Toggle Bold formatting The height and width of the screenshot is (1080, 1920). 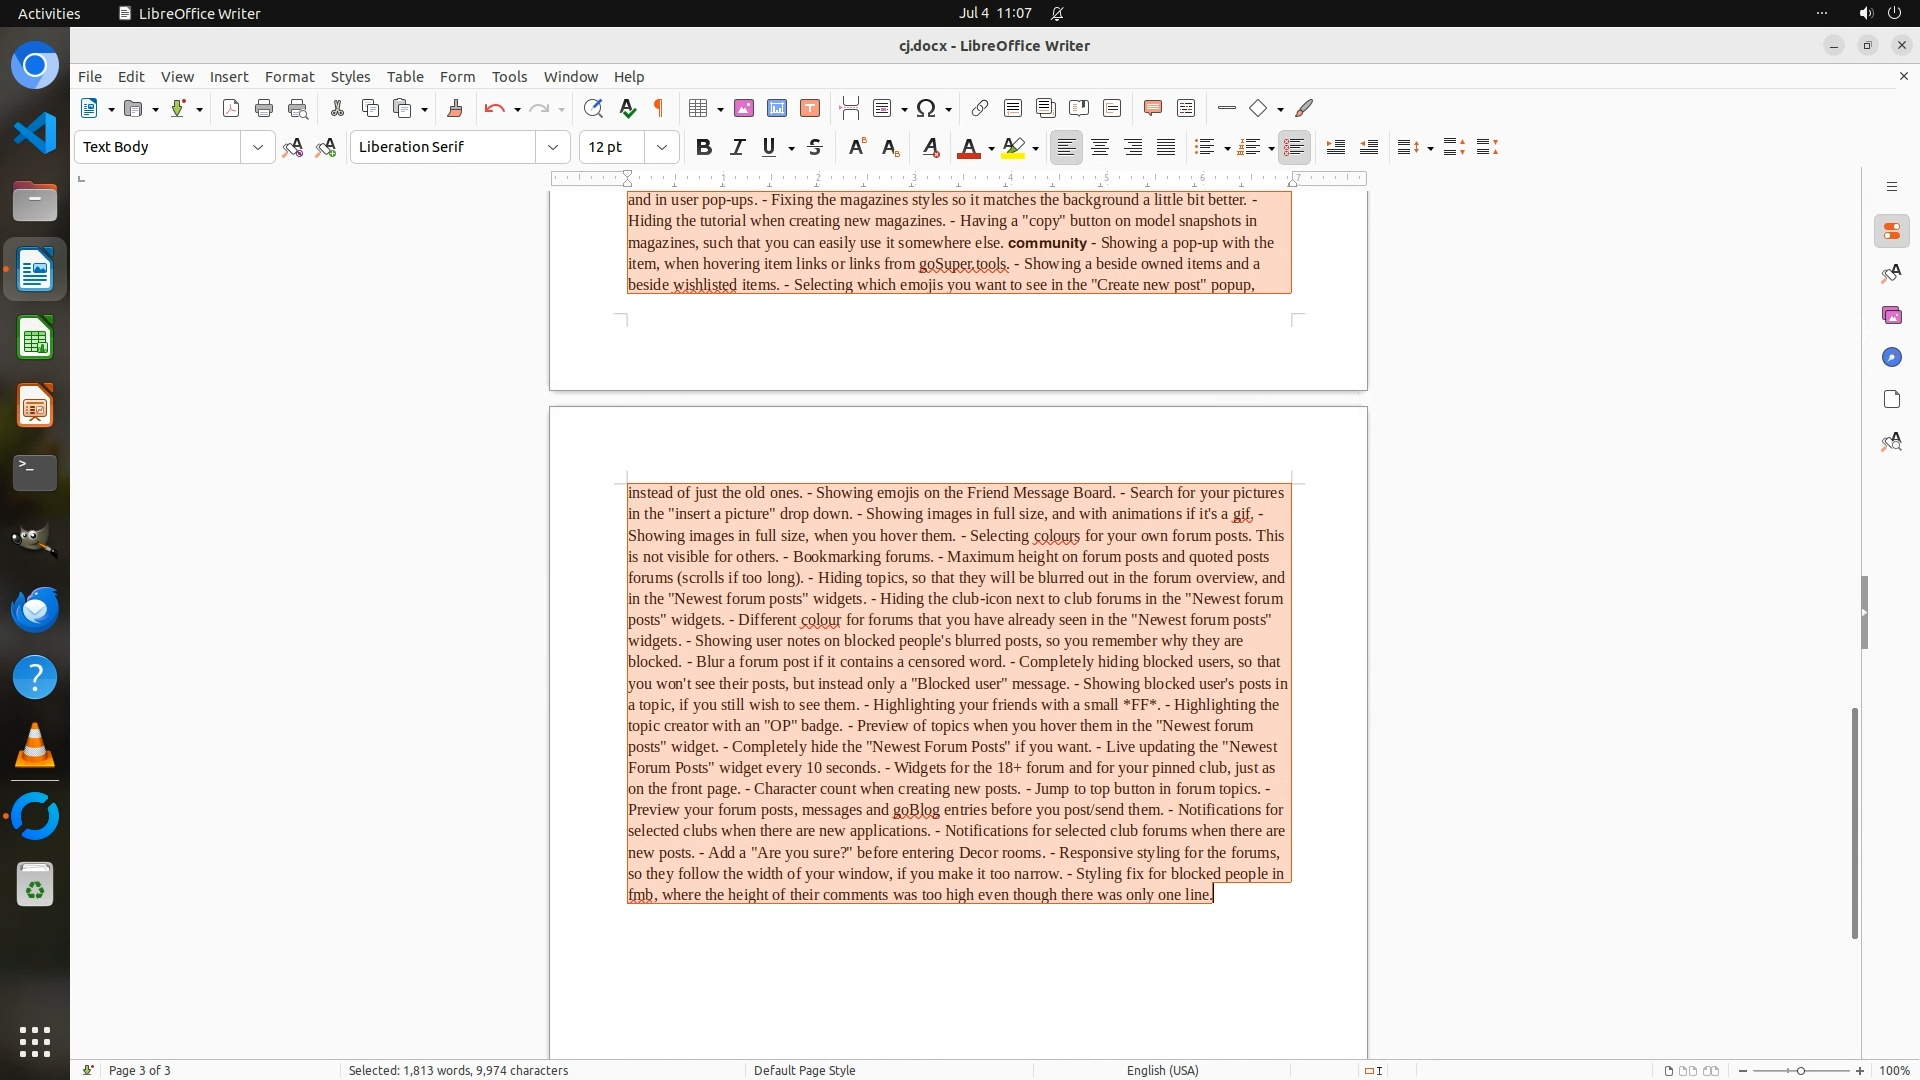click(x=704, y=147)
